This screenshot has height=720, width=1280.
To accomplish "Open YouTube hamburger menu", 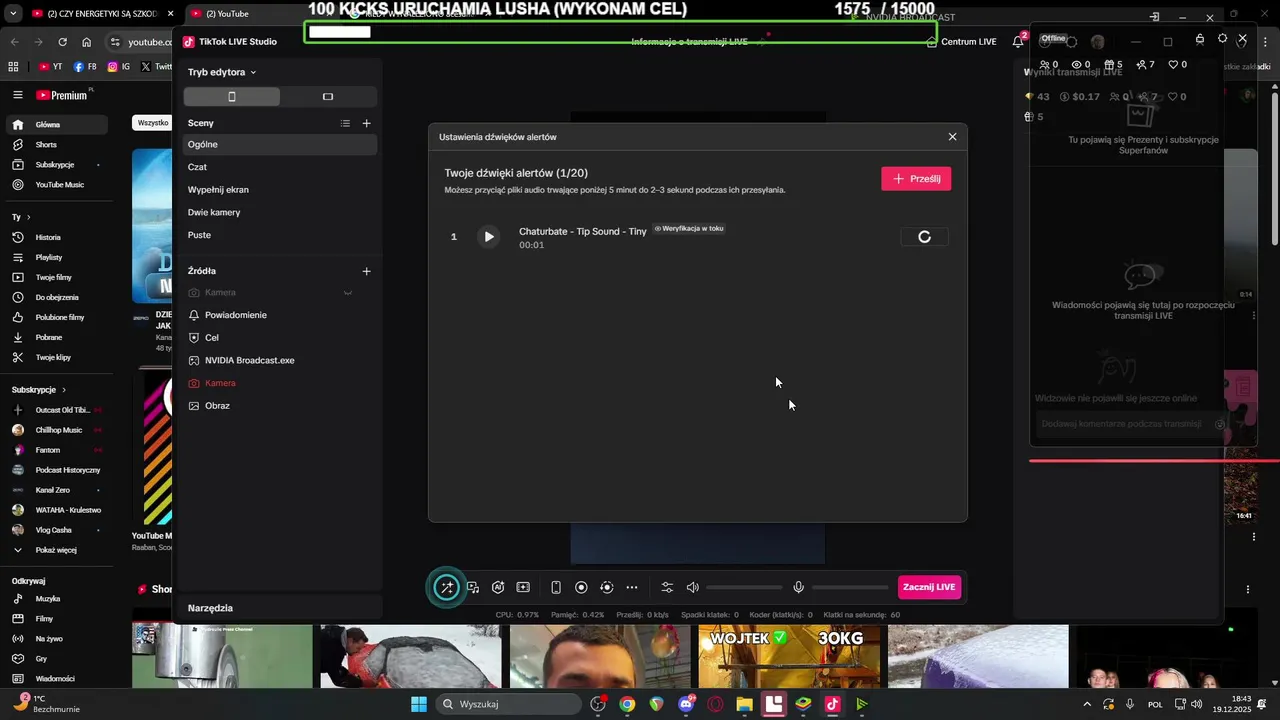I will [x=18, y=95].
